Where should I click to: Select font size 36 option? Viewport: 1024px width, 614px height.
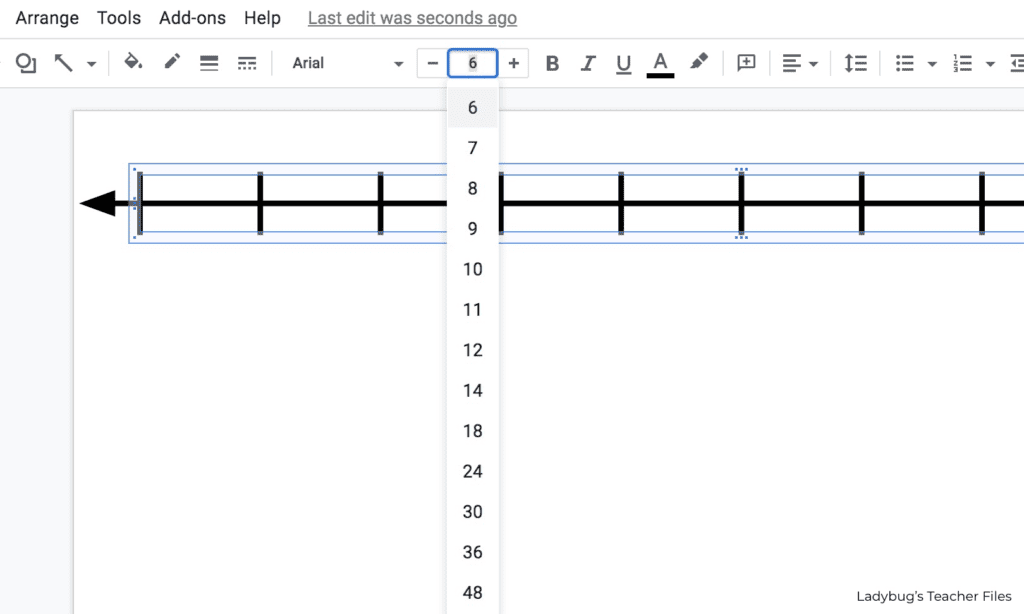pyautogui.click(x=473, y=553)
